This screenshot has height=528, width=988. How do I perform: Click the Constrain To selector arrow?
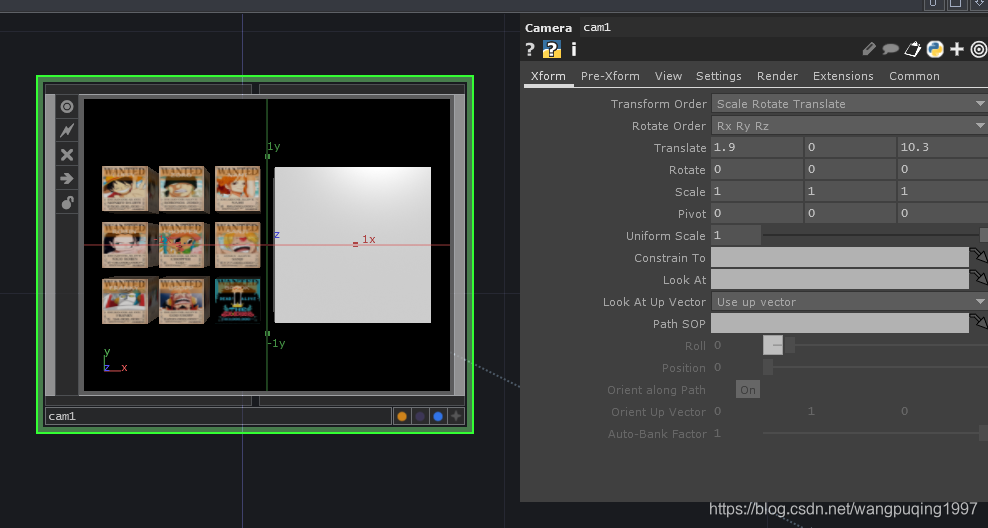tap(979, 255)
